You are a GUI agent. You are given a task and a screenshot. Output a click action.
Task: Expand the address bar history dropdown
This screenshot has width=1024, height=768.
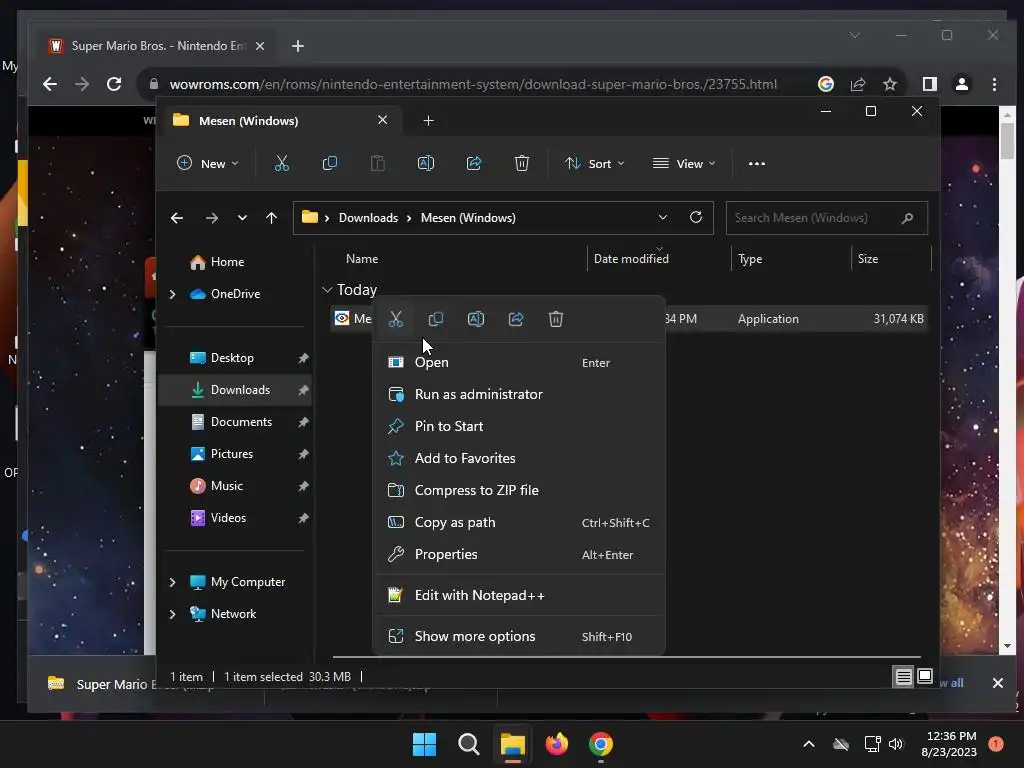(663, 217)
